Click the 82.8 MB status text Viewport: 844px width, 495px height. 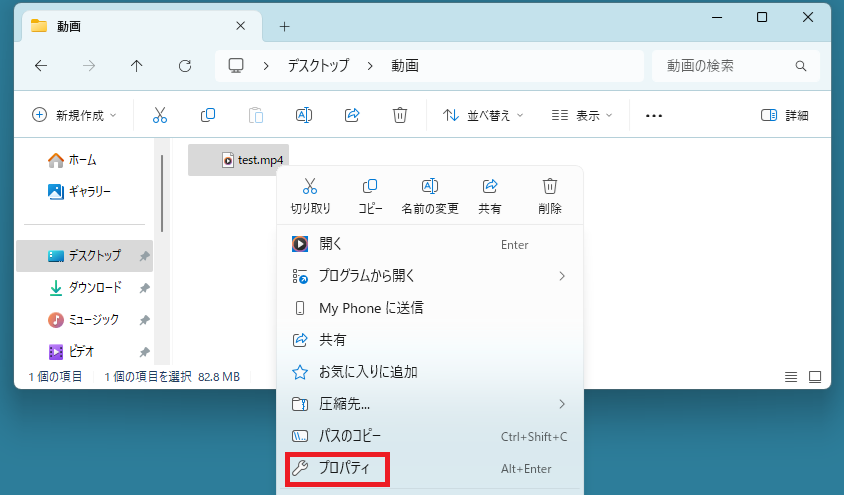coord(219,377)
